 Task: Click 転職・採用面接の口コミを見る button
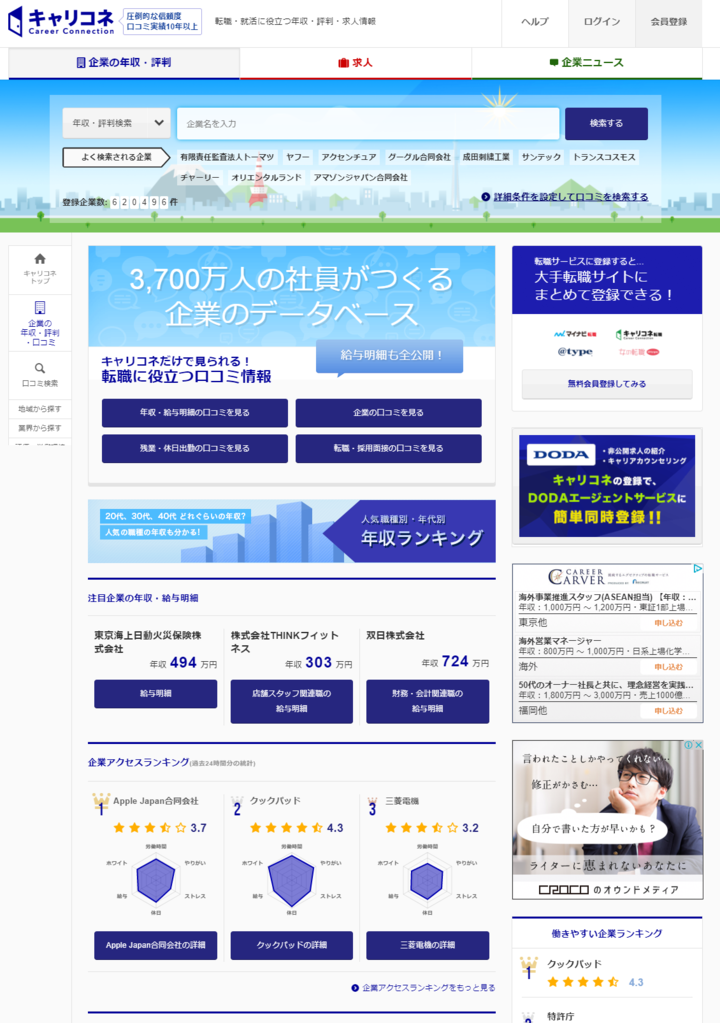[x=389, y=449]
